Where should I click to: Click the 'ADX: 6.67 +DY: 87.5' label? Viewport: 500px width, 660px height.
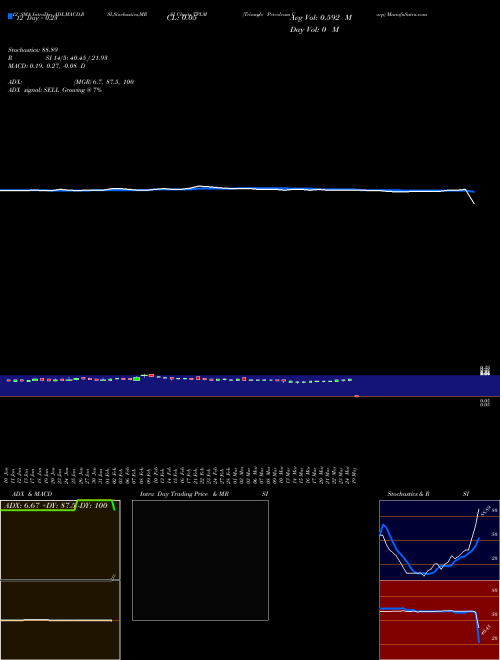pos(39,506)
